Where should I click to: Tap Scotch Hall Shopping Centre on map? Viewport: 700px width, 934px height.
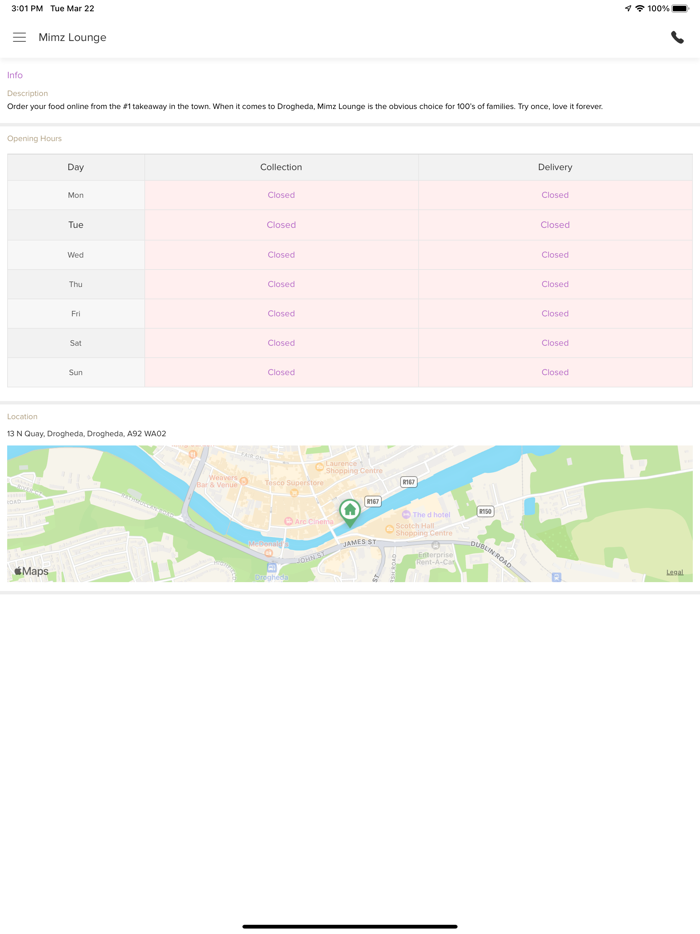419,530
